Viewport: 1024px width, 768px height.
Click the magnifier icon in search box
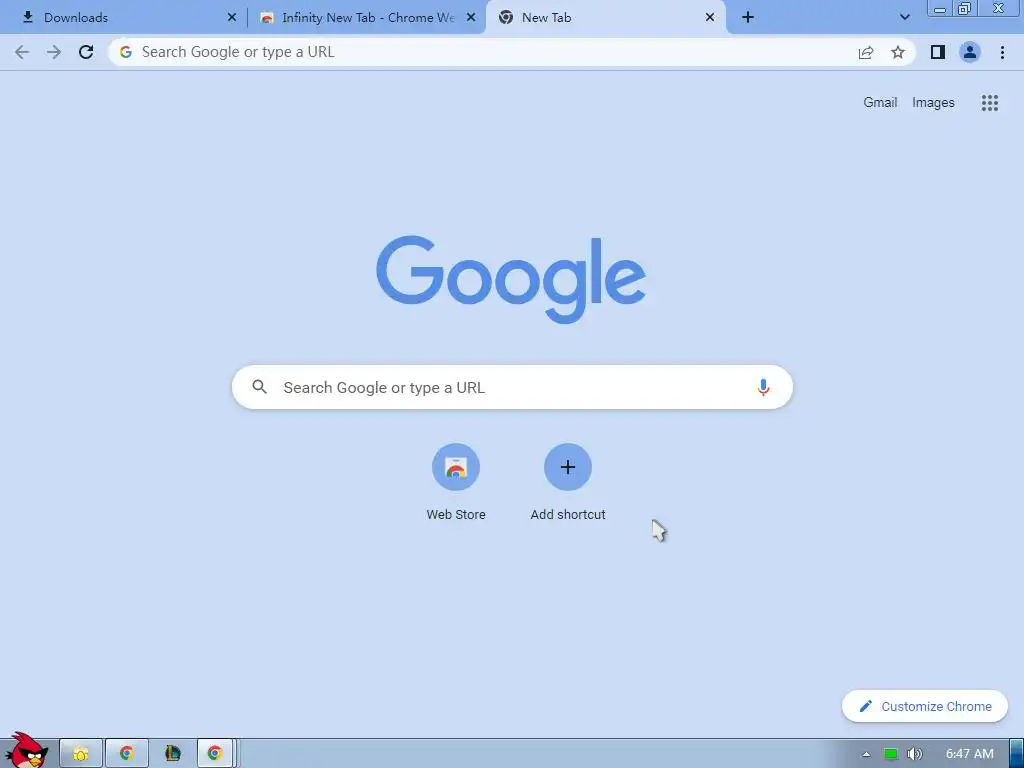tap(259, 387)
